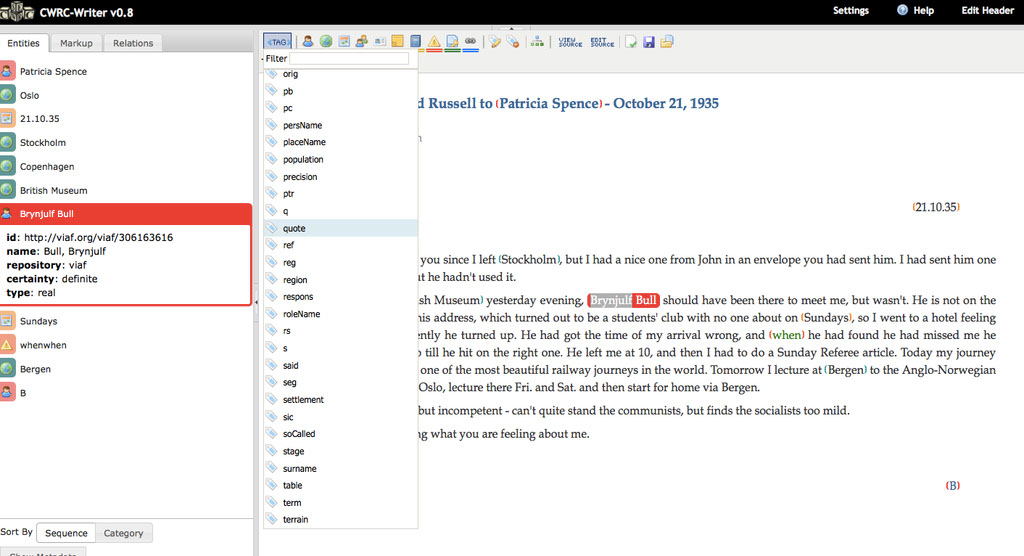The width and height of the screenshot is (1024, 556).
Task: Expand the Stockholm entity in list
Action: (43, 143)
